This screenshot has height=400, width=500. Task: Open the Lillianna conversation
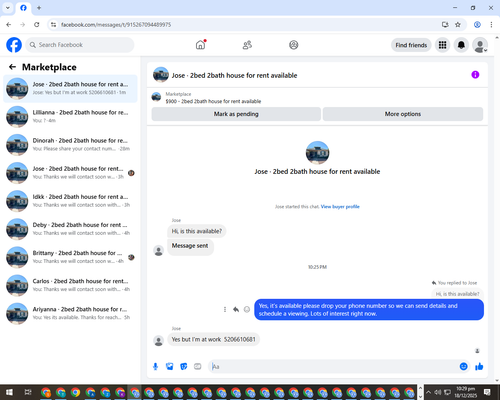click(x=70, y=117)
